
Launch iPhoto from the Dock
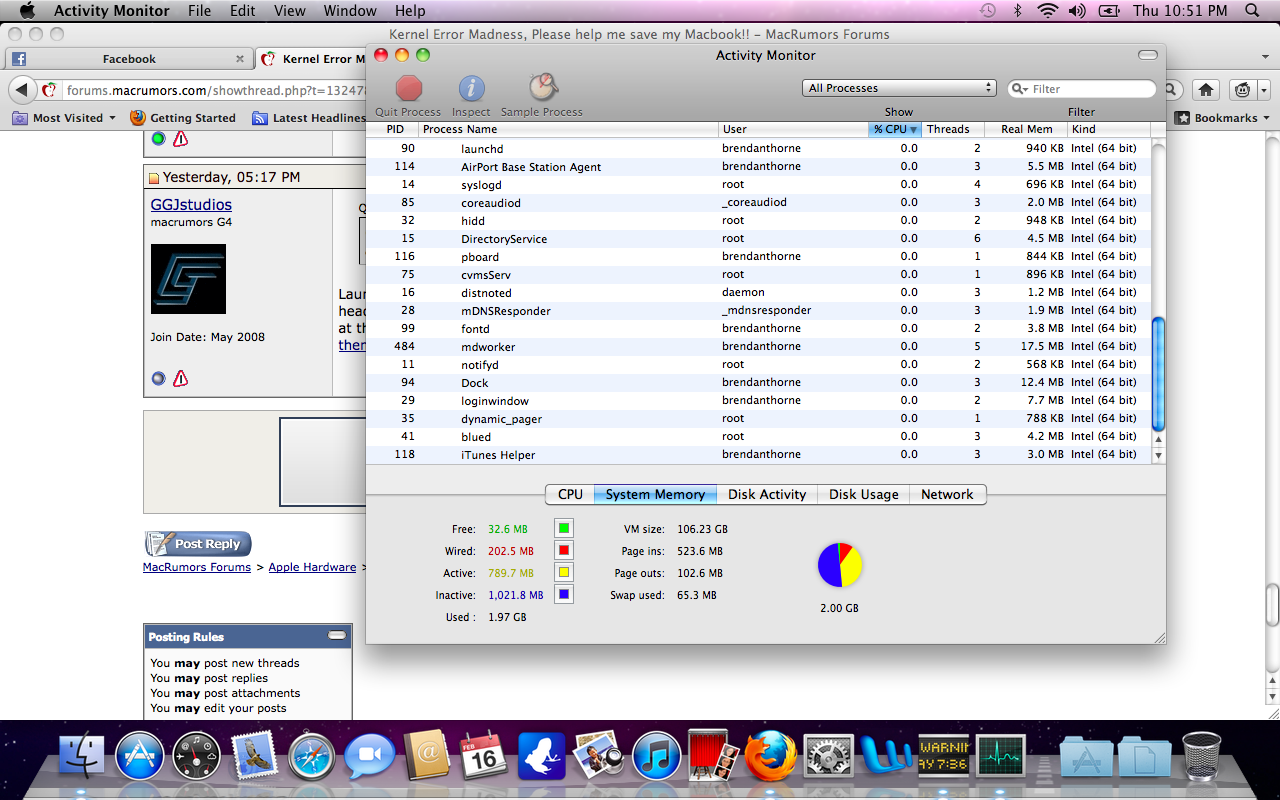(599, 757)
